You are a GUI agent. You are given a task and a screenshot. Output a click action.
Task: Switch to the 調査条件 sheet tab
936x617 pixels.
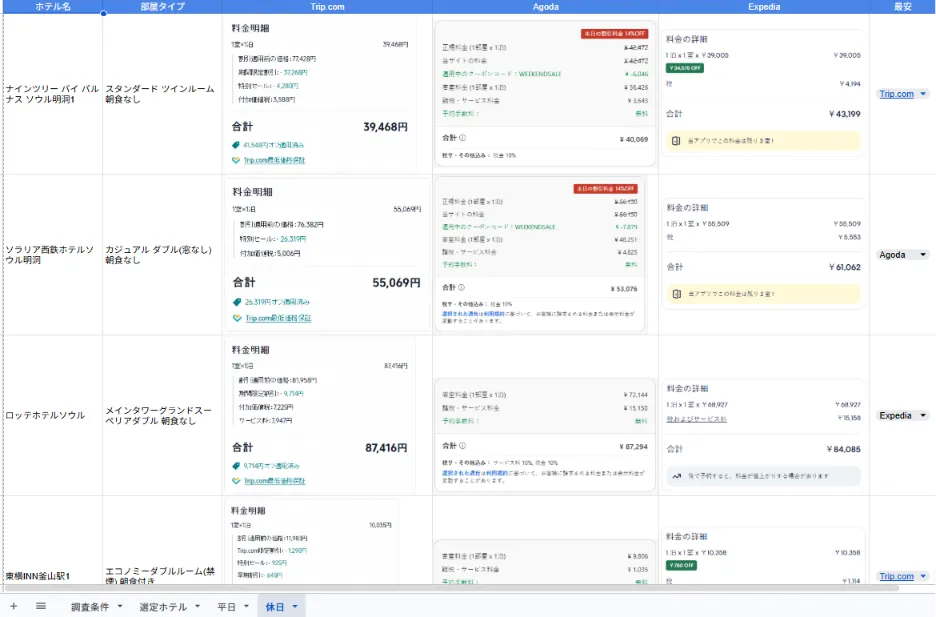(90, 607)
